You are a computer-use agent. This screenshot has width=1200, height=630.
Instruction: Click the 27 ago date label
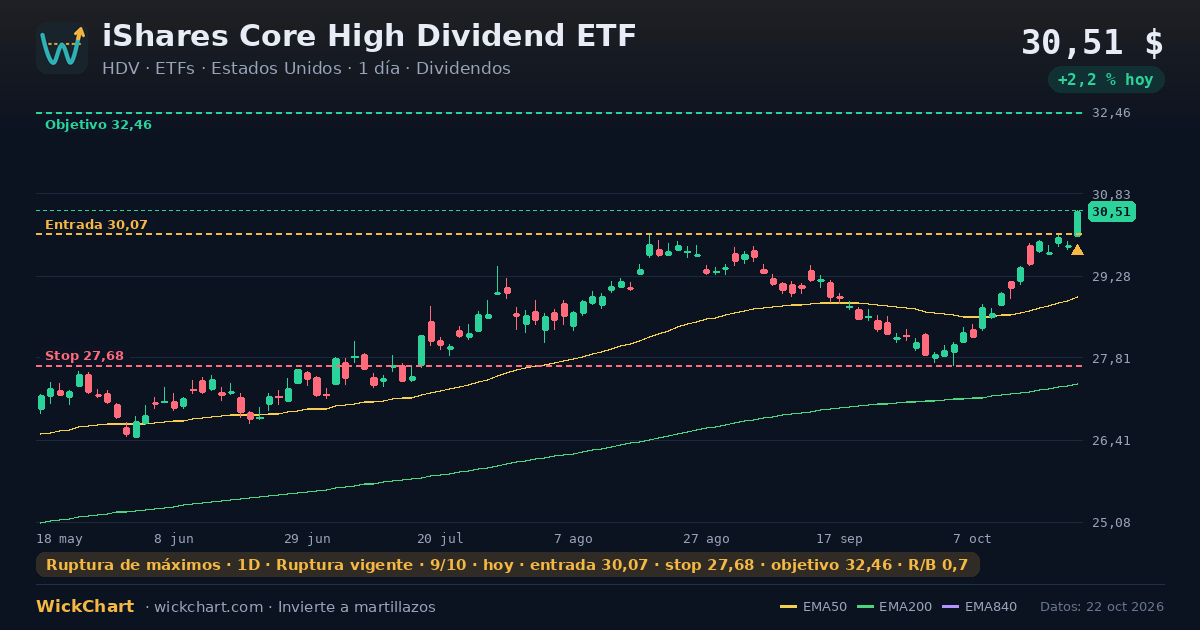point(706,539)
